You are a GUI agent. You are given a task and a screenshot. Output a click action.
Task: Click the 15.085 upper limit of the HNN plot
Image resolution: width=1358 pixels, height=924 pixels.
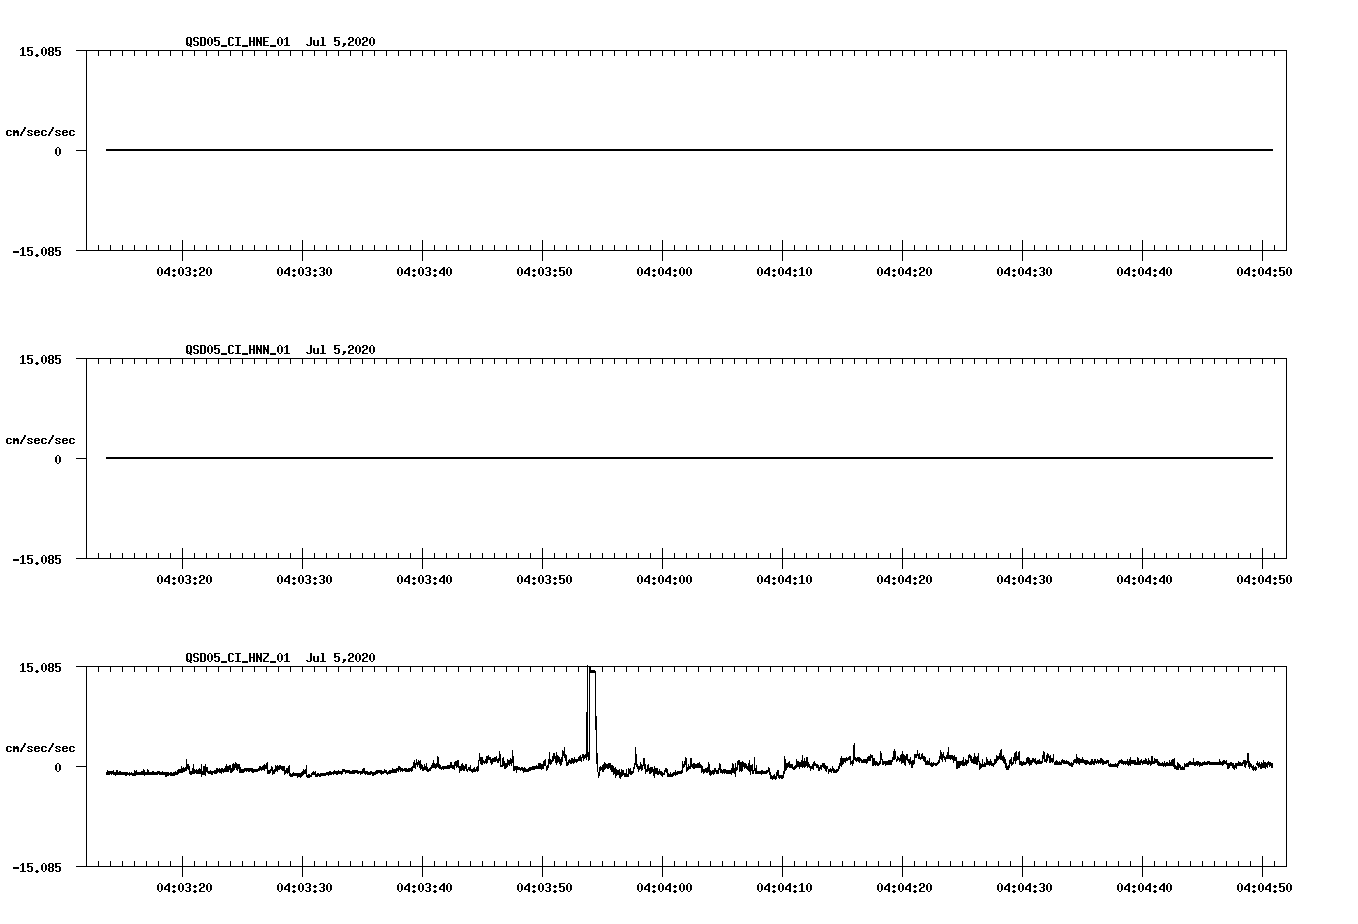40,360
